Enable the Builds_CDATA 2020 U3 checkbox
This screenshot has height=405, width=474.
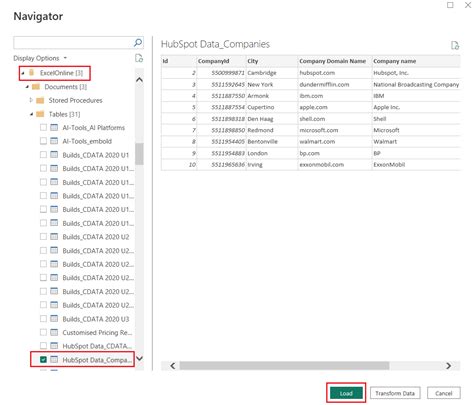(x=43, y=319)
